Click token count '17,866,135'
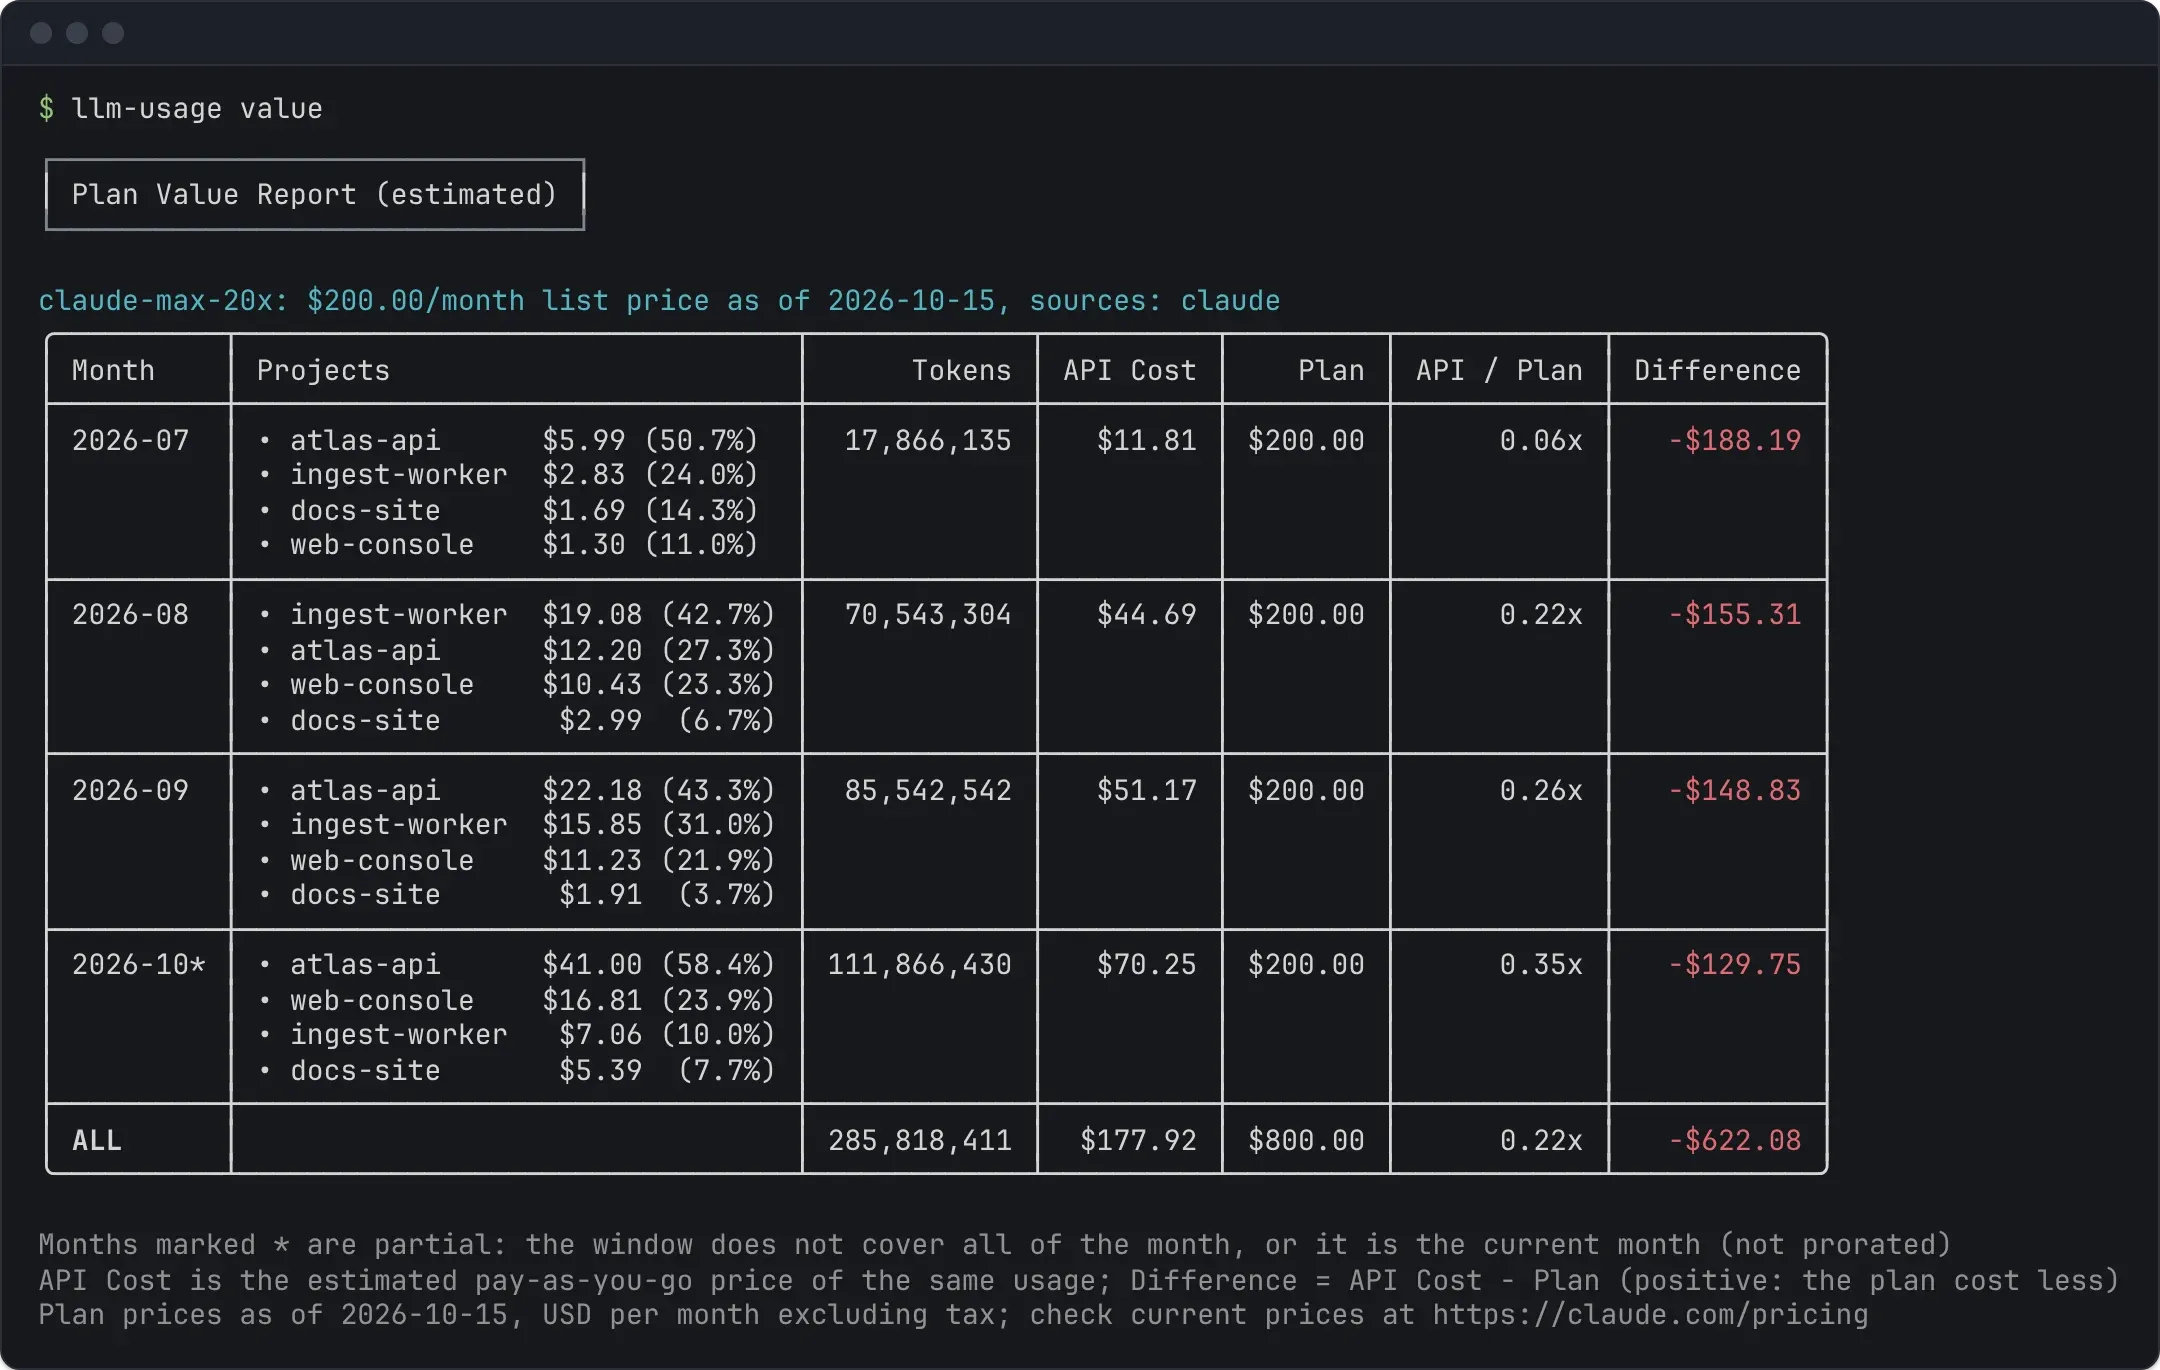 coord(928,440)
